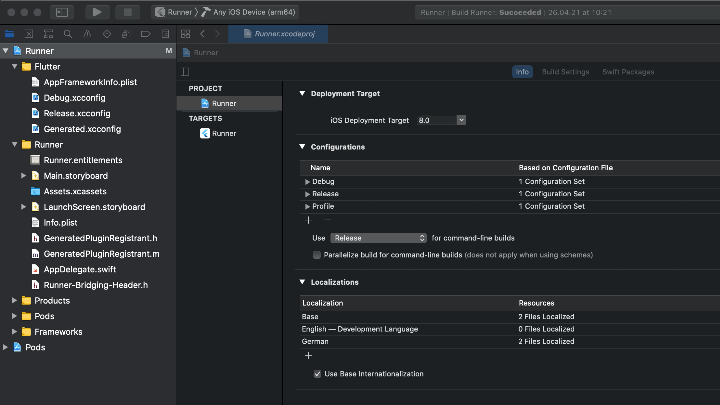Image resolution: width=720 pixels, height=405 pixels.
Task: Switch to the Swift Packages tab
Action: click(x=627, y=72)
